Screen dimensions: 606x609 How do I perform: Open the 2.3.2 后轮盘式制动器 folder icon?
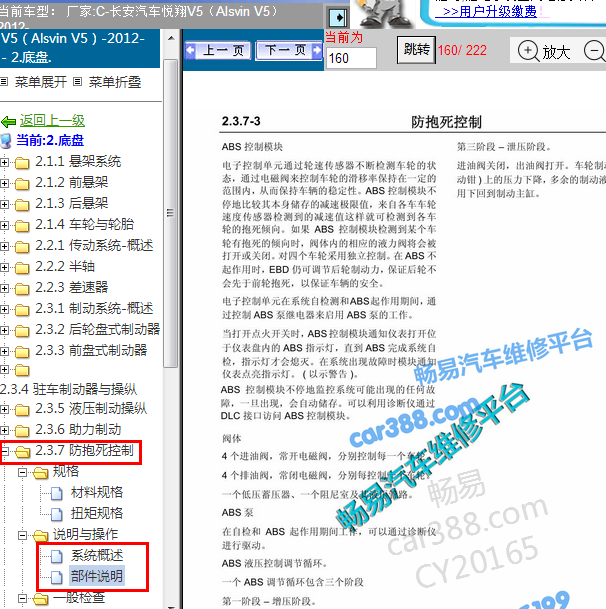(x=22, y=331)
